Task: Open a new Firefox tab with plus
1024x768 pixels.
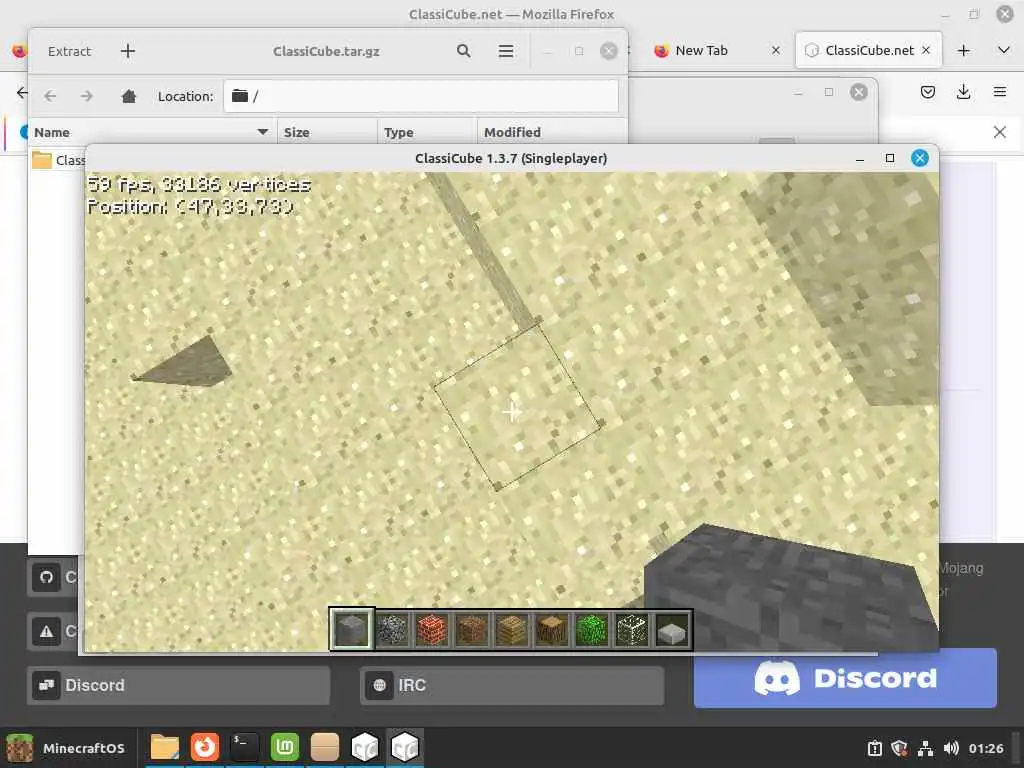Action: 963,50
